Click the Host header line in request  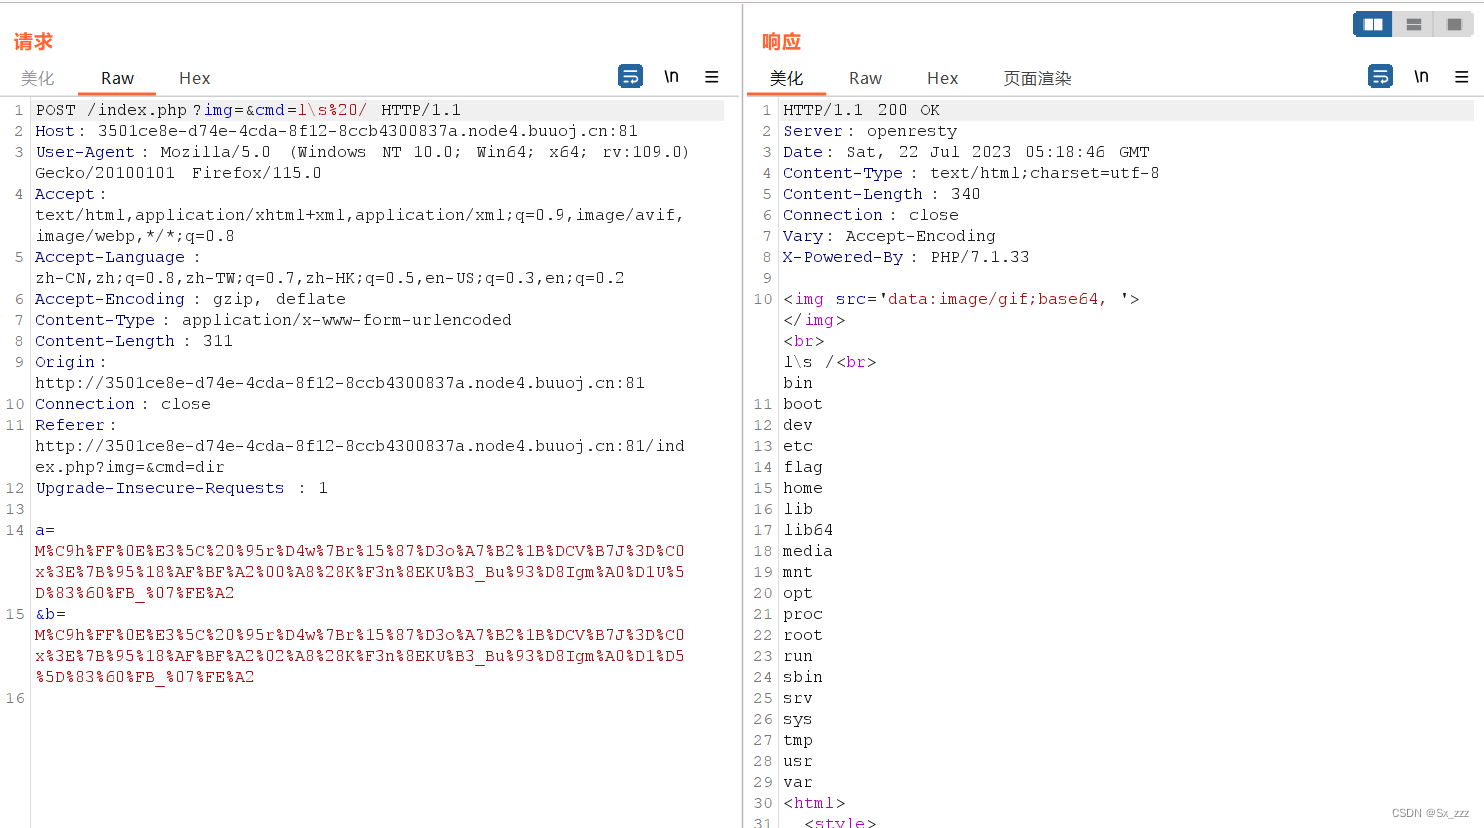(x=336, y=131)
